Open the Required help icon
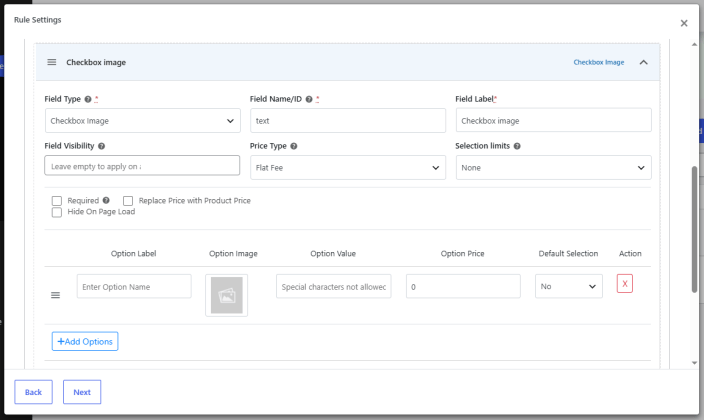The width and height of the screenshot is (704, 420). (x=106, y=200)
